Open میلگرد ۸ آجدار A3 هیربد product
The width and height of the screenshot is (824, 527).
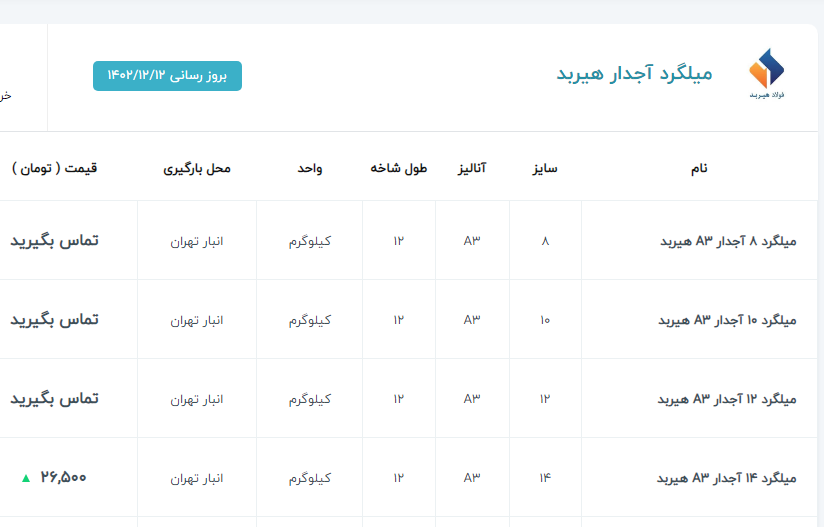coord(728,241)
